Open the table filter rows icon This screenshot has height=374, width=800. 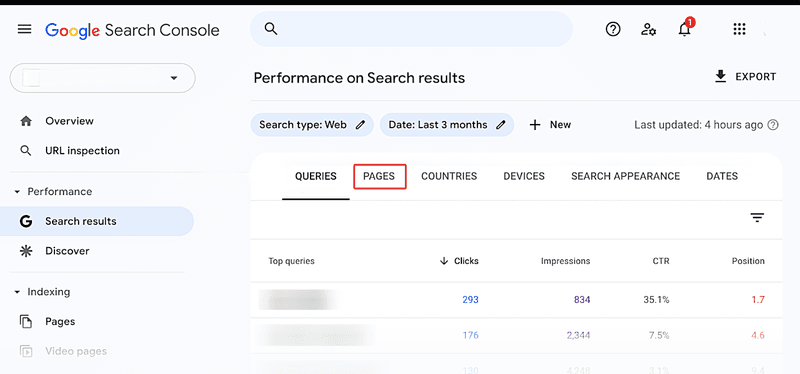[x=757, y=218]
